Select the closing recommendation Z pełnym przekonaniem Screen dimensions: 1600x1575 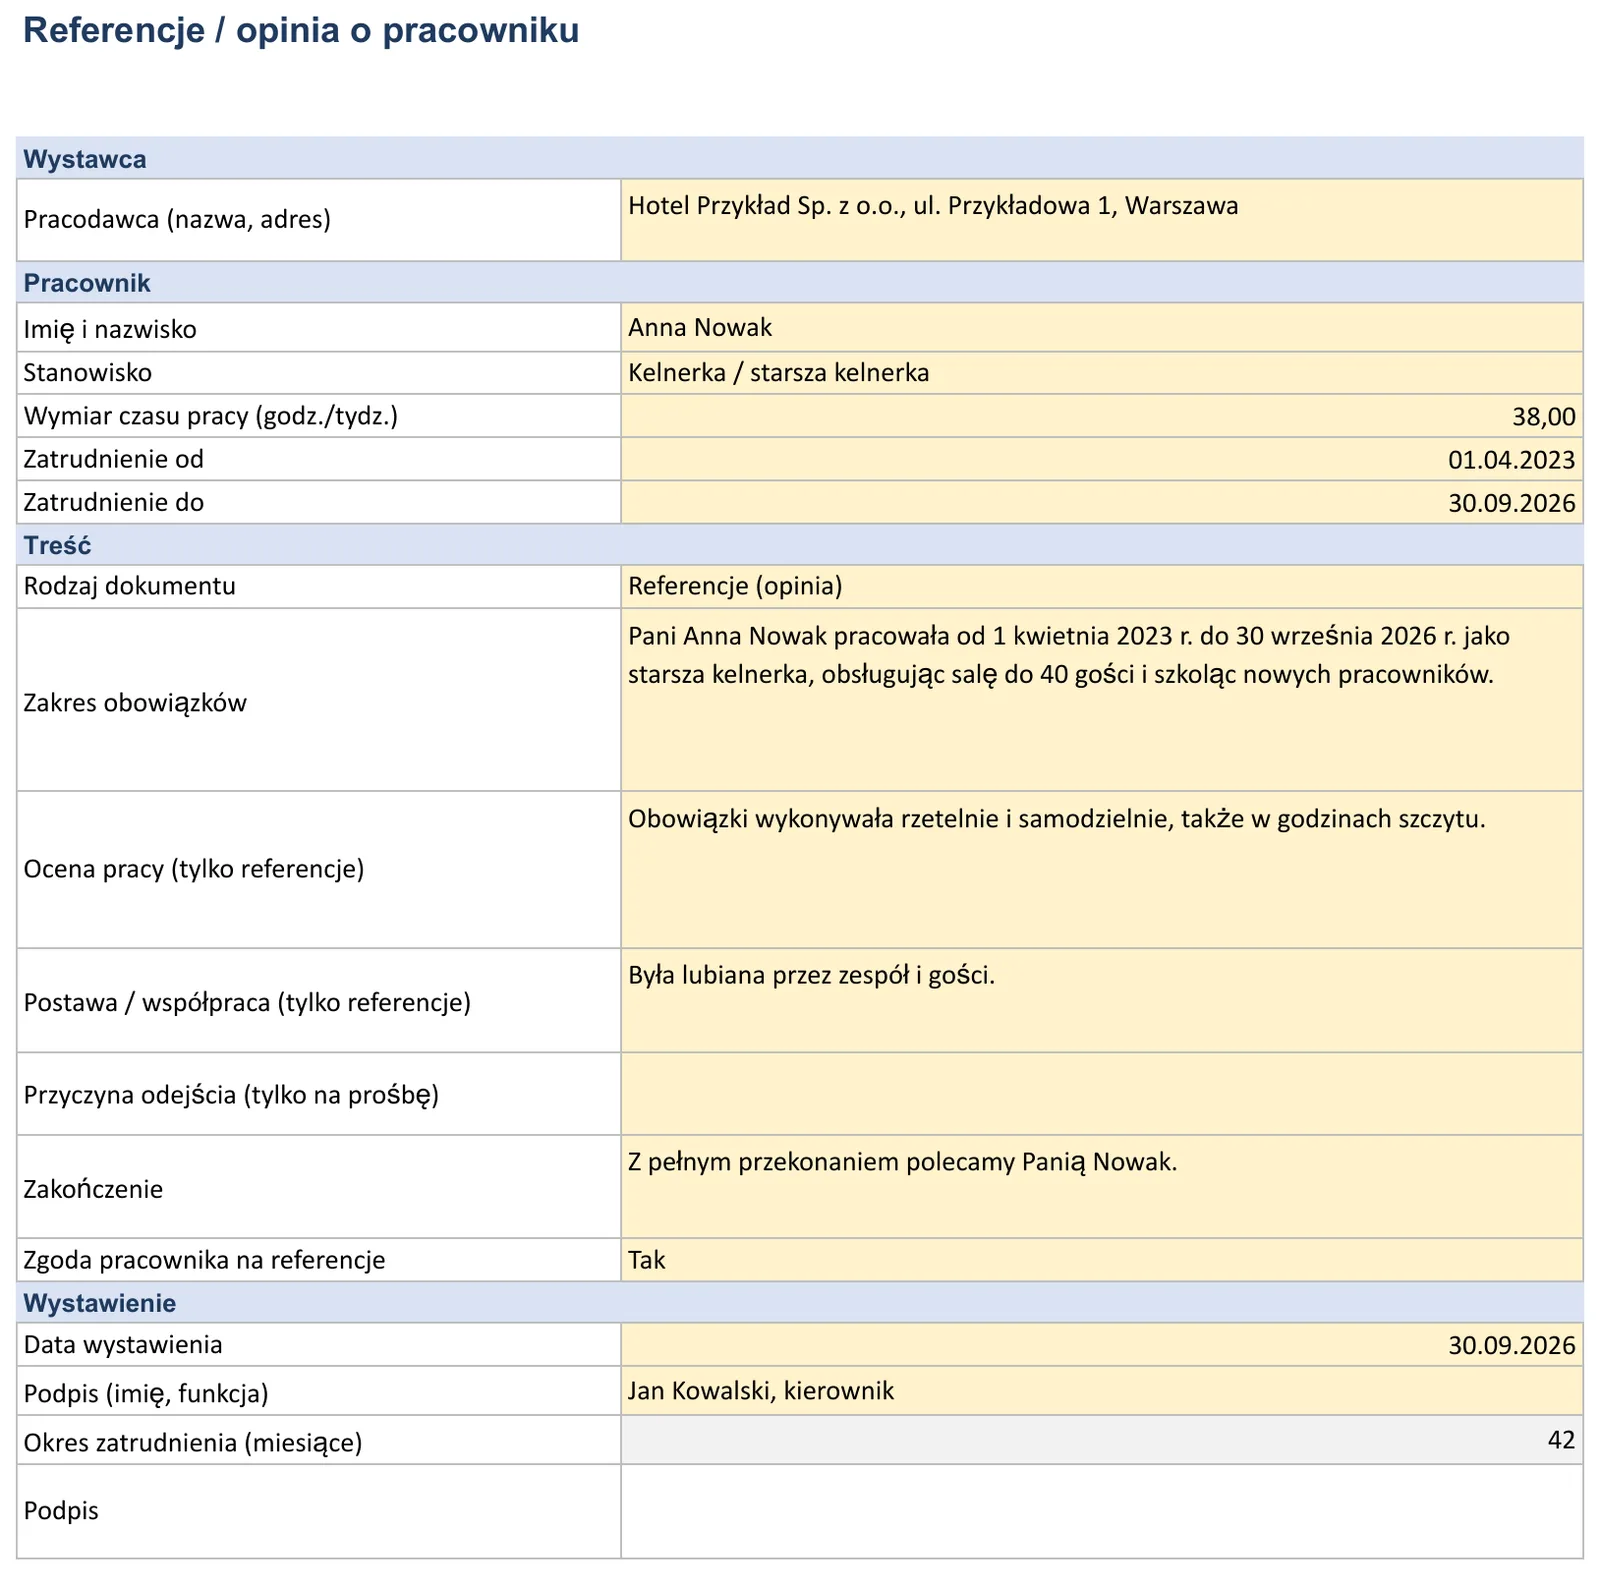[902, 1162]
